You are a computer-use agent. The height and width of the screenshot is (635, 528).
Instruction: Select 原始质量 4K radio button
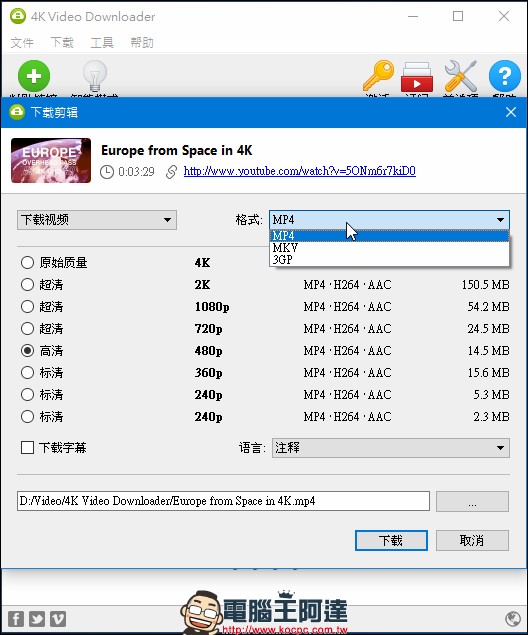click(x=27, y=262)
